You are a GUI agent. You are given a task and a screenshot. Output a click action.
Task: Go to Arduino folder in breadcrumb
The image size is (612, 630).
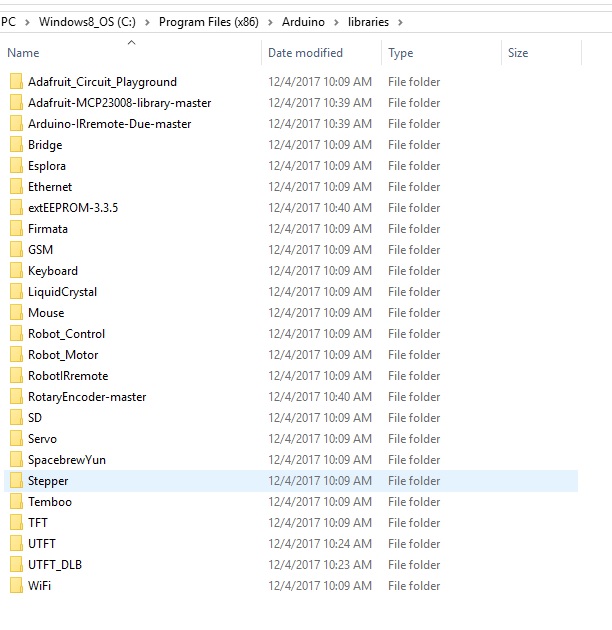(303, 22)
